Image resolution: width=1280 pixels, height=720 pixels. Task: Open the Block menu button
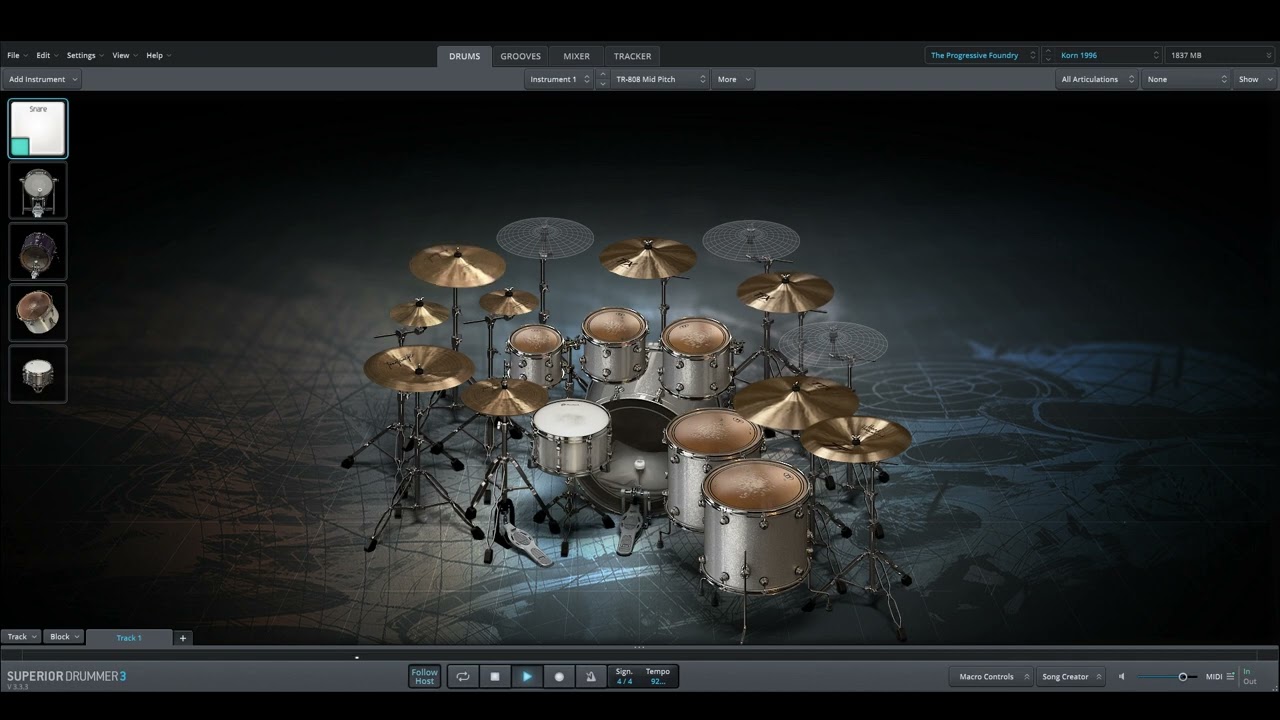coord(64,637)
